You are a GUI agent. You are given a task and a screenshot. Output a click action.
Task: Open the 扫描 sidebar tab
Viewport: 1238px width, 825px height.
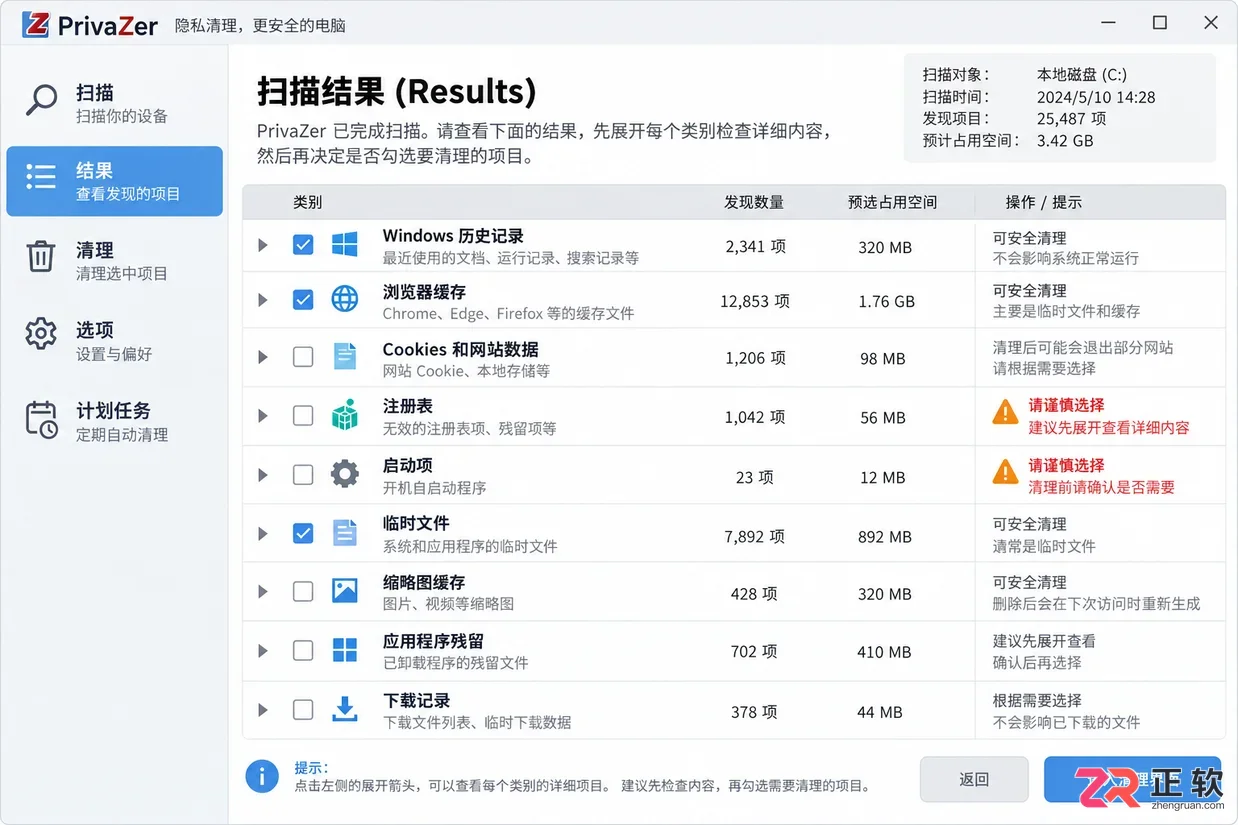click(114, 102)
